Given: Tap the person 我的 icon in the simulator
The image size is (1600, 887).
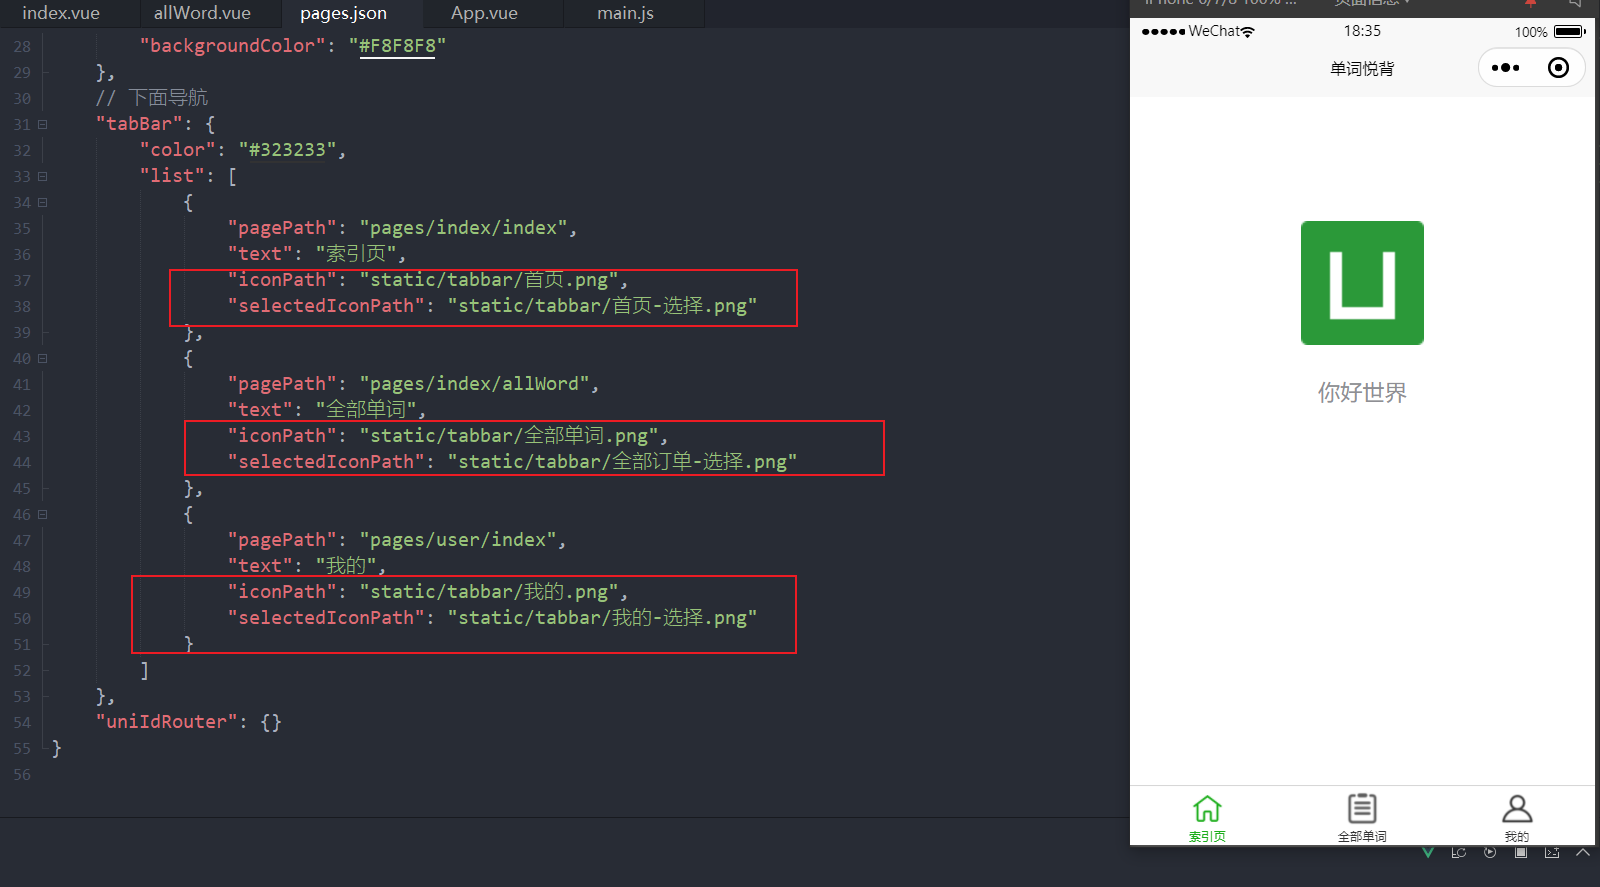Looking at the screenshot, I should point(1517,808).
